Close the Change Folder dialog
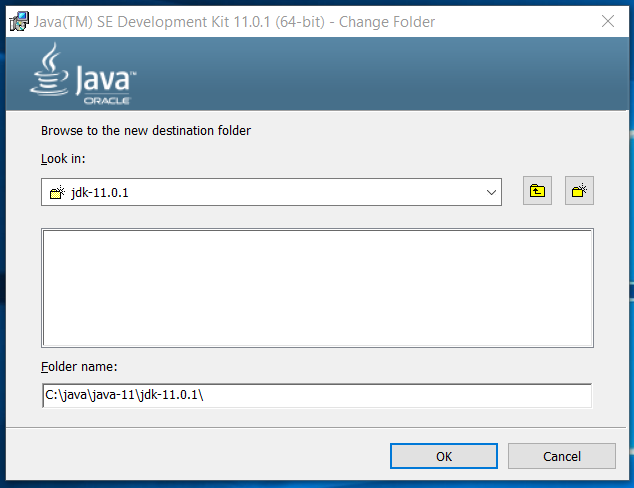This screenshot has width=634, height=488. [x=608, y=21]
